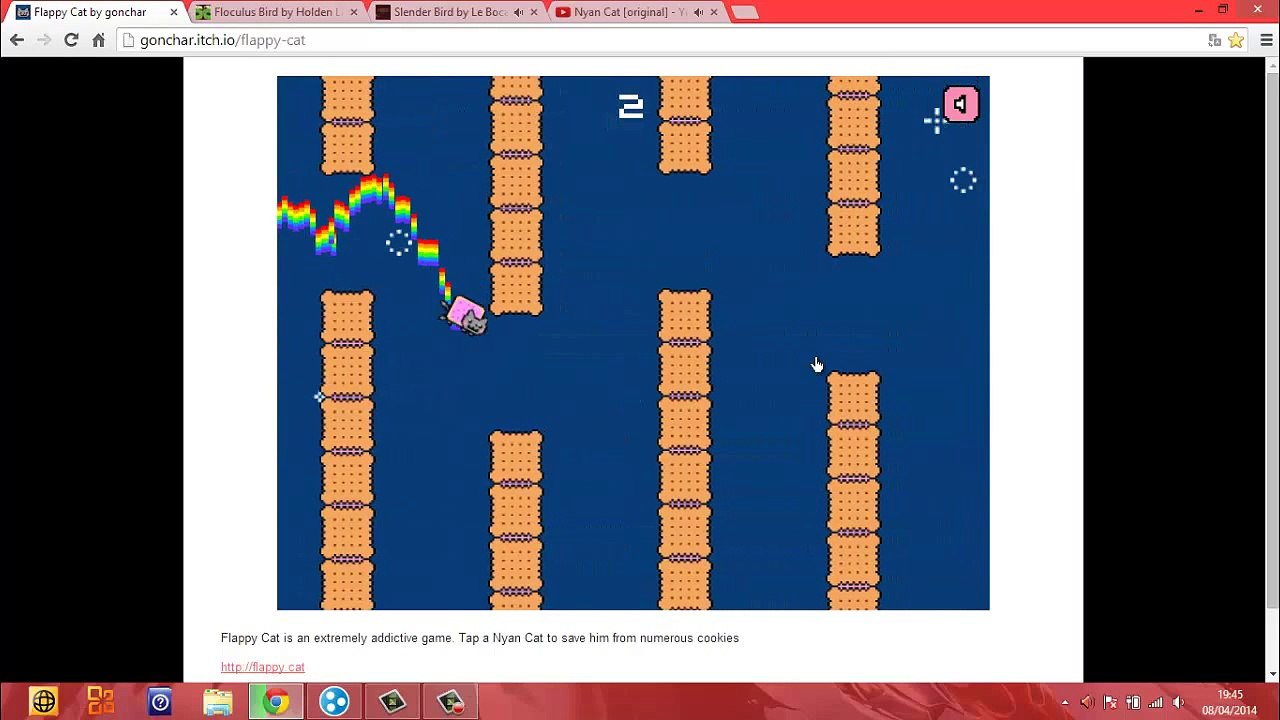Show hidden system tray icons
Screen dimensions: 1280x720
(x=1065, y=702)
